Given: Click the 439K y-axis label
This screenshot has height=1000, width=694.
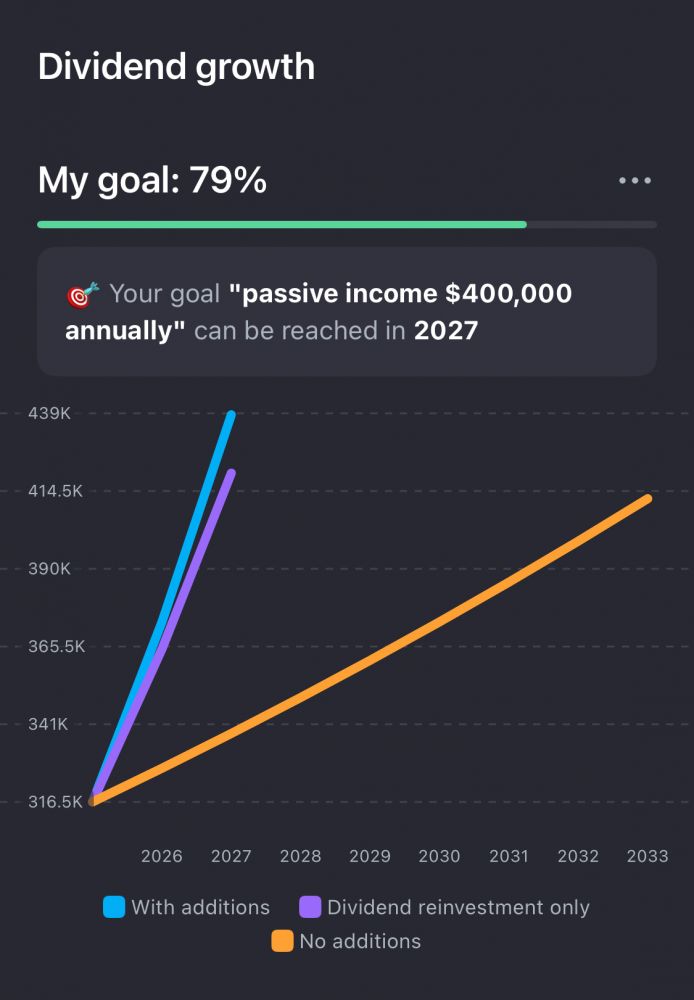Looking at the screenshot, I should tap(50, 413).
